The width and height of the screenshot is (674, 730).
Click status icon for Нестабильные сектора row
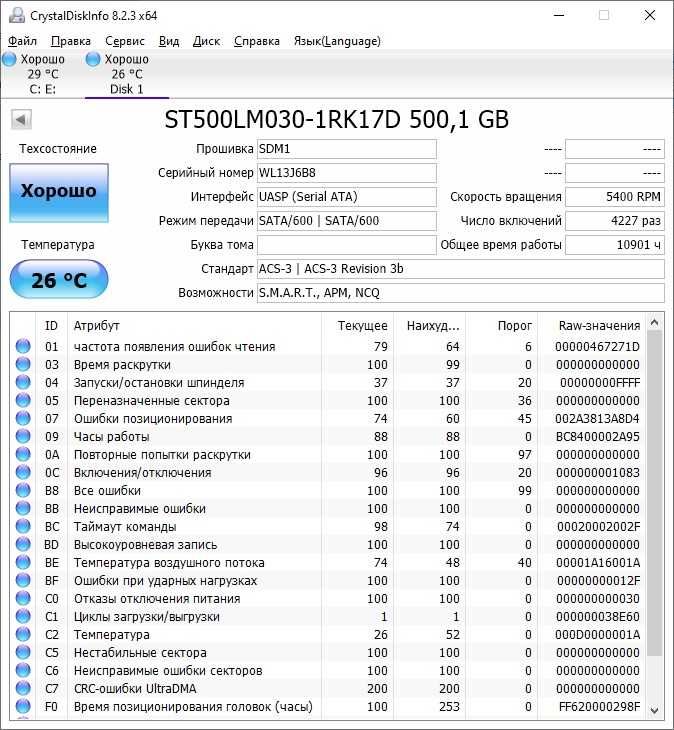tap(23, 652)
